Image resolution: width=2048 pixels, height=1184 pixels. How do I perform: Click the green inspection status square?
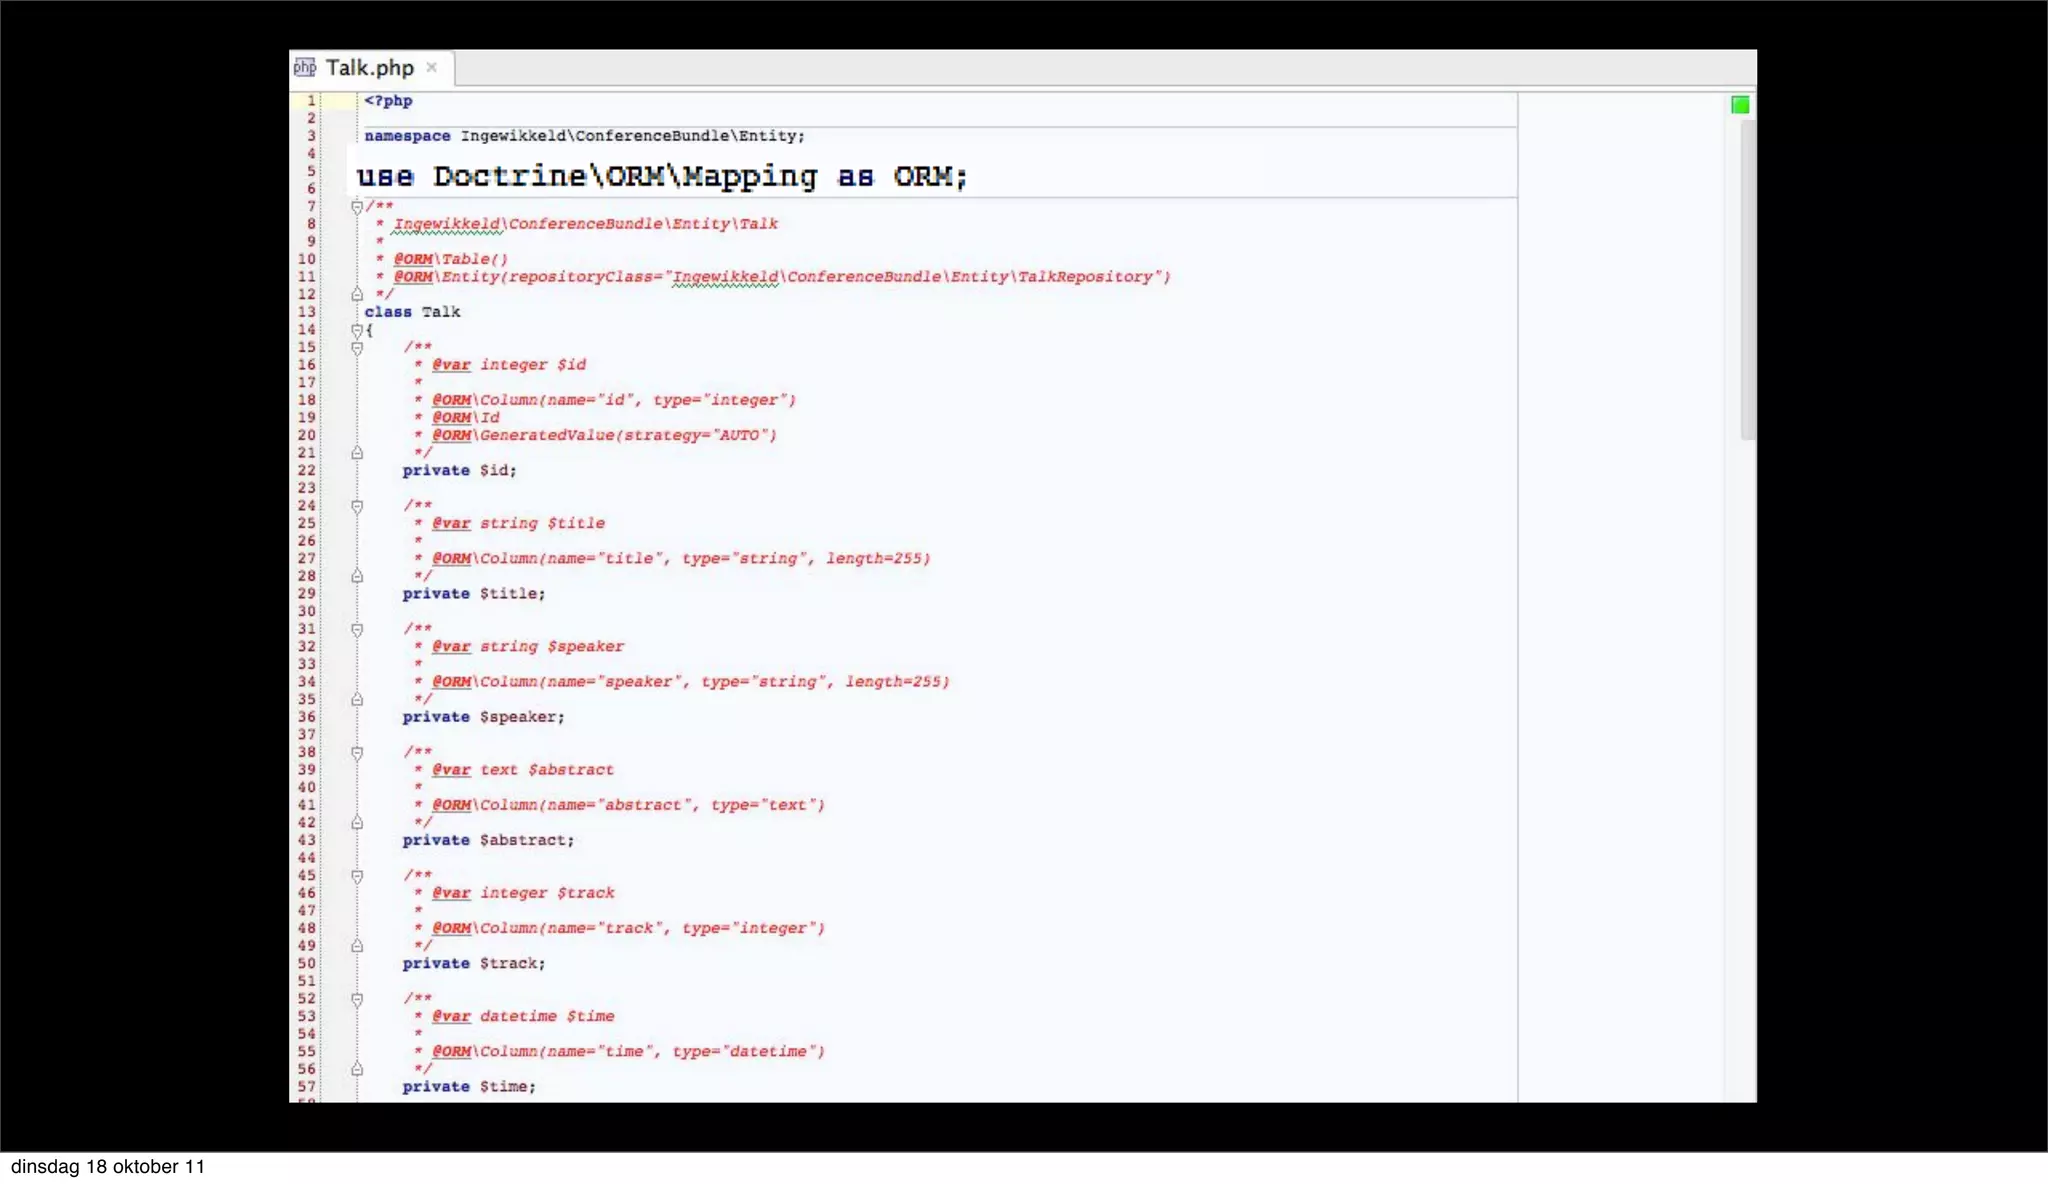click(1740, 105)
